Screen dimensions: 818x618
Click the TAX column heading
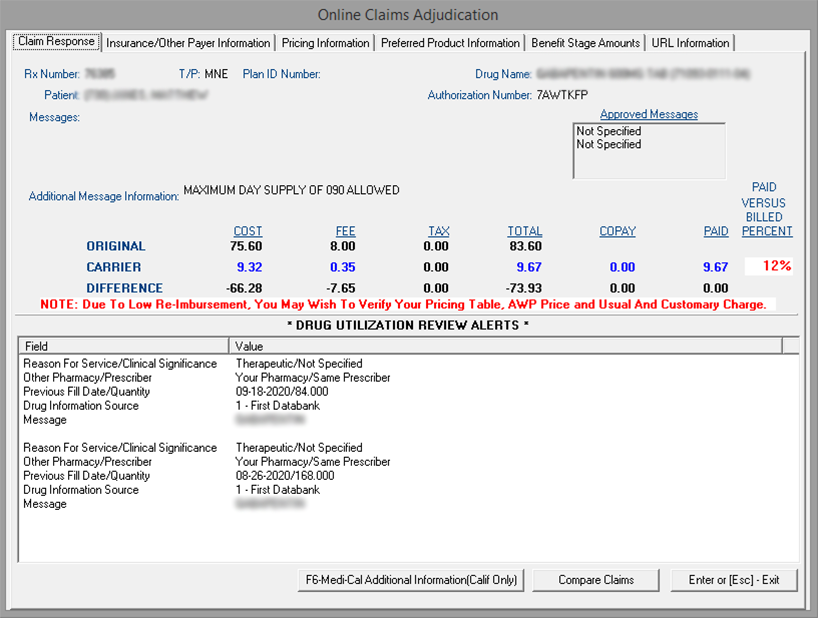[x=438, y=232]
